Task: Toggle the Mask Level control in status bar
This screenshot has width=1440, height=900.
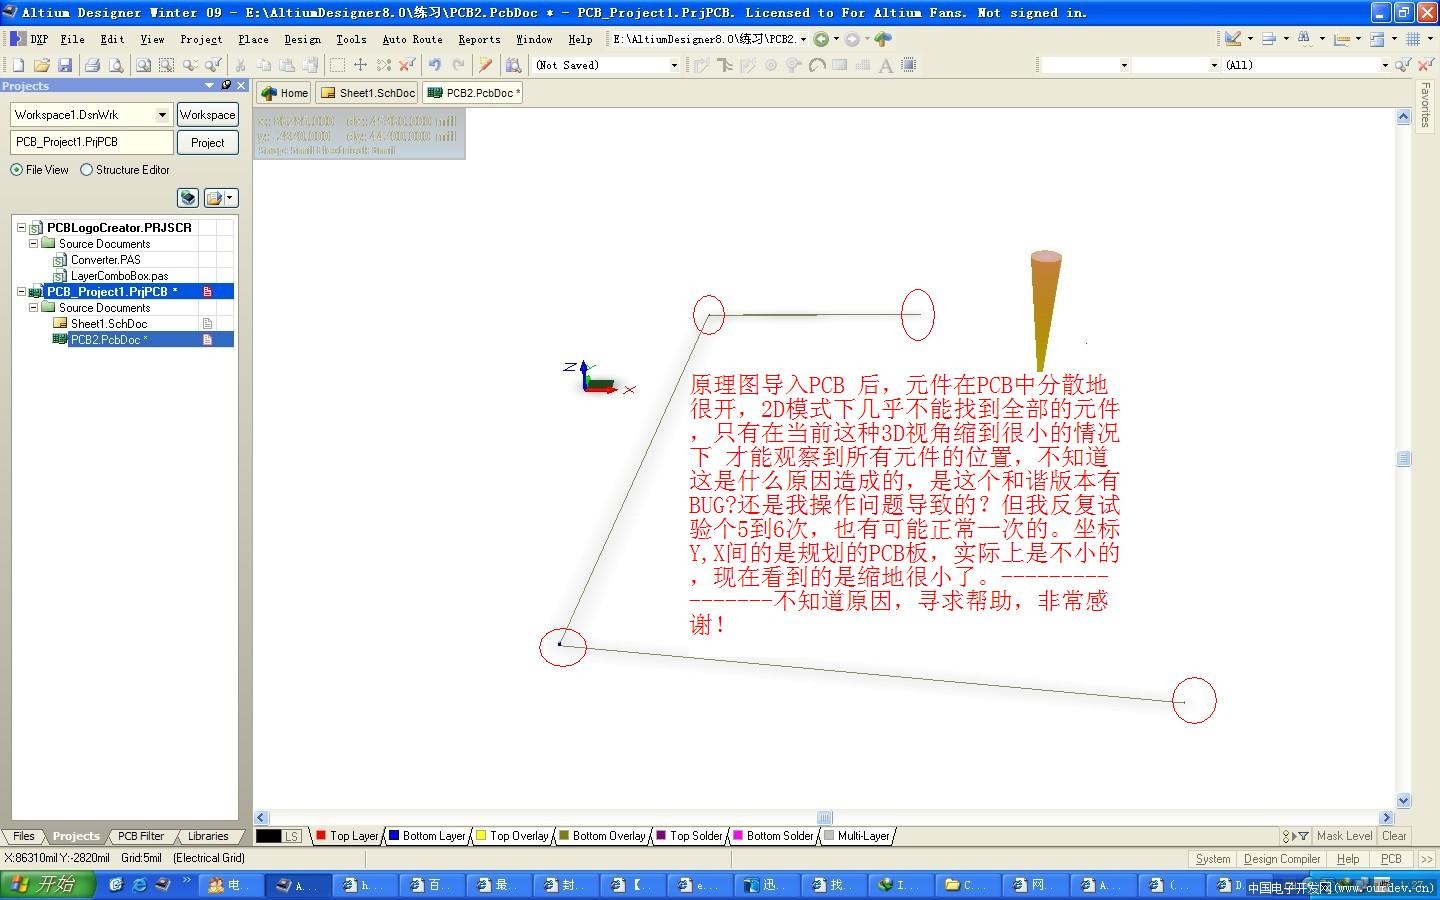Action: (x=1344, y=836)
